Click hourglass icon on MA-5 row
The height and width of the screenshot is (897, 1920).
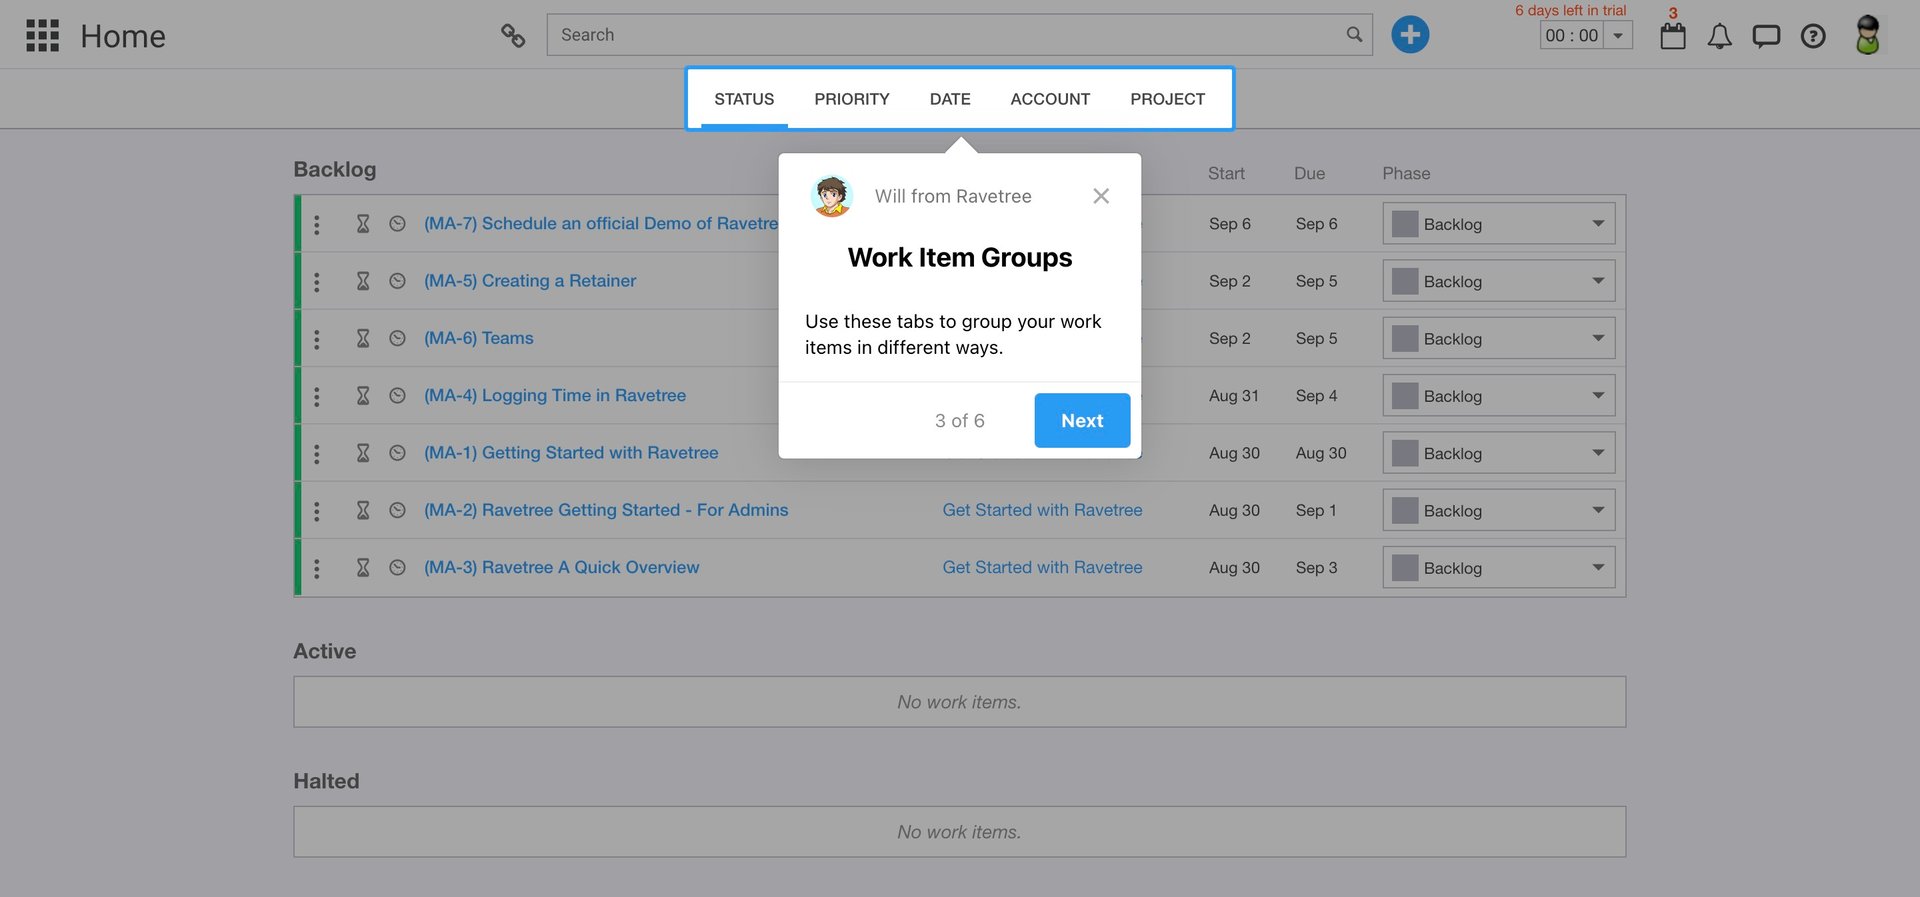click(363, 281)
